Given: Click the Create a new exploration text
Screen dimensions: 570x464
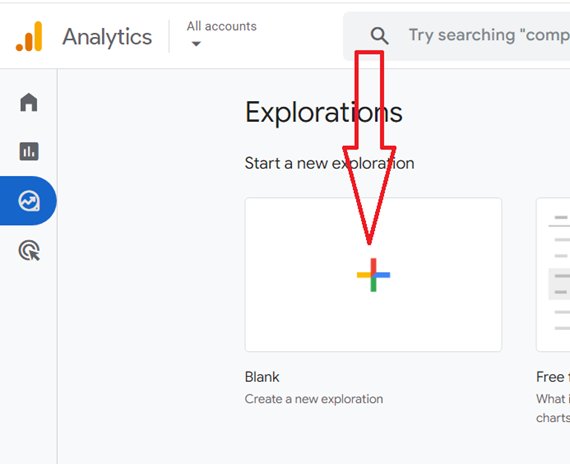Looking at the screenshot, I should [314, 399].
